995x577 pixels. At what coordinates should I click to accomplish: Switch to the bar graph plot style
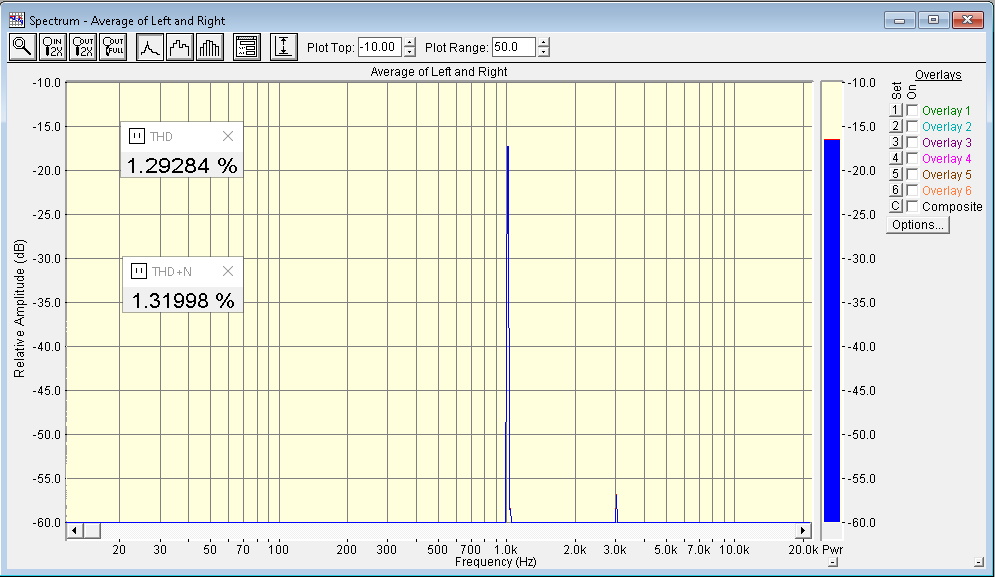[x=209, y=47]
